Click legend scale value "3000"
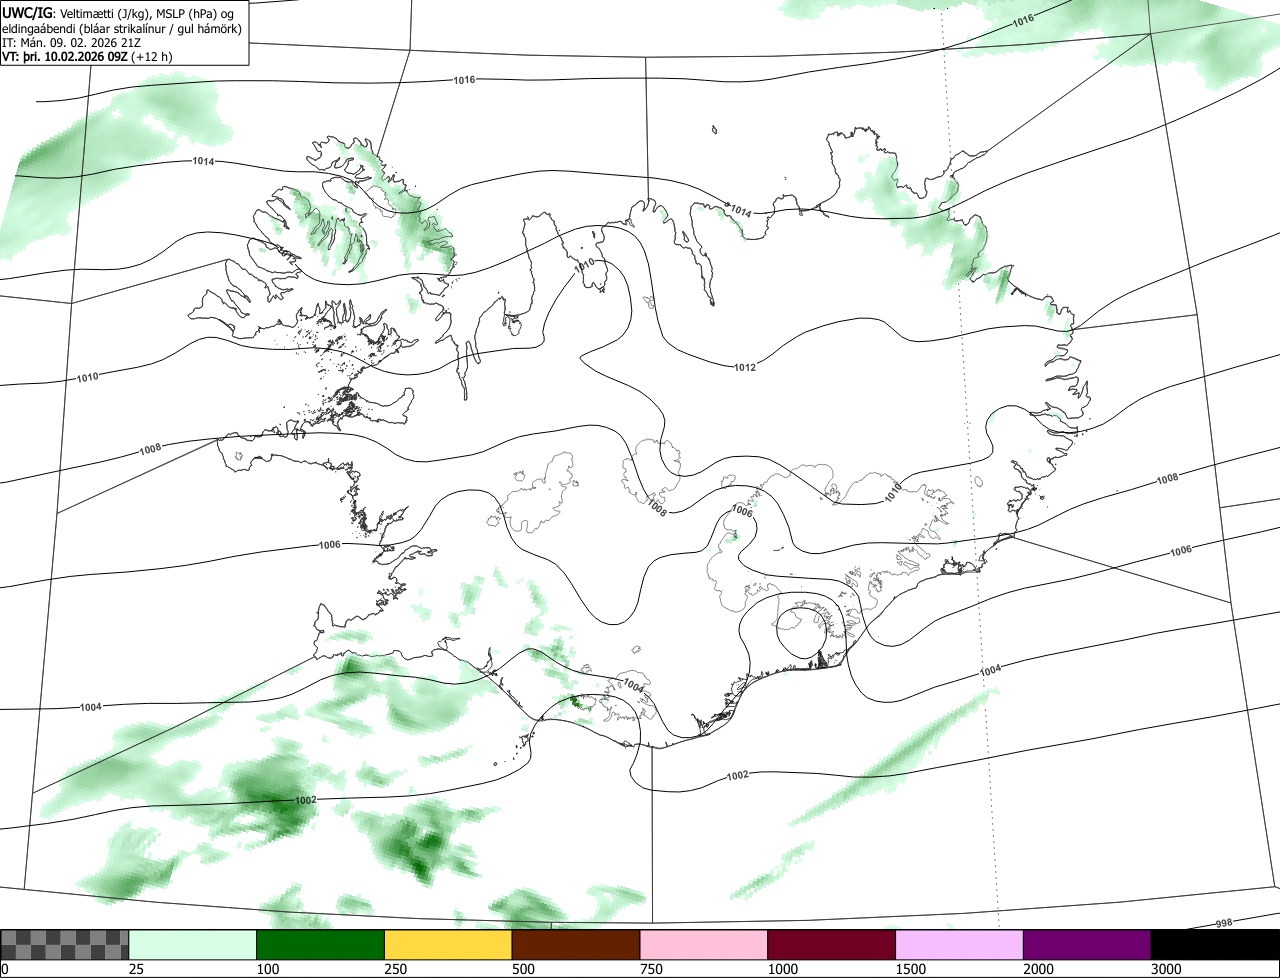This screenshot has width=1280, height=978. coord(1167,969)
